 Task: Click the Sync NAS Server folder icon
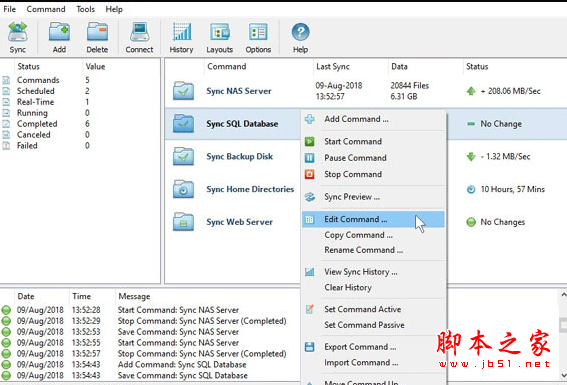pyautogui.click(x=183, y=91)
